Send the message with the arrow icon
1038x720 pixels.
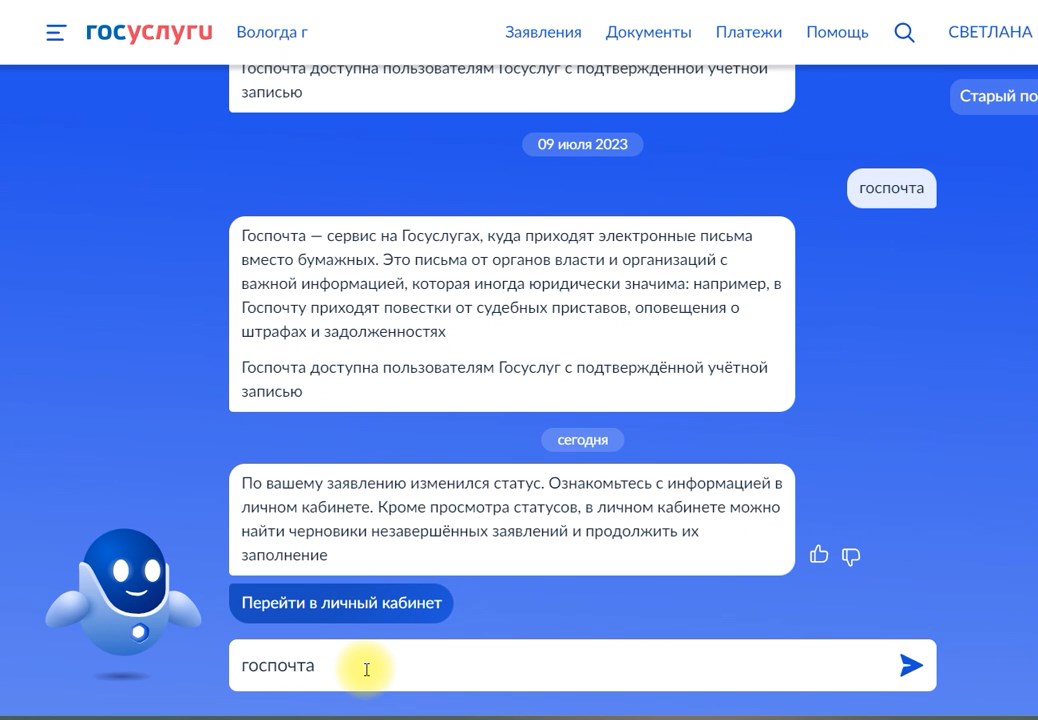pos(910,665)
